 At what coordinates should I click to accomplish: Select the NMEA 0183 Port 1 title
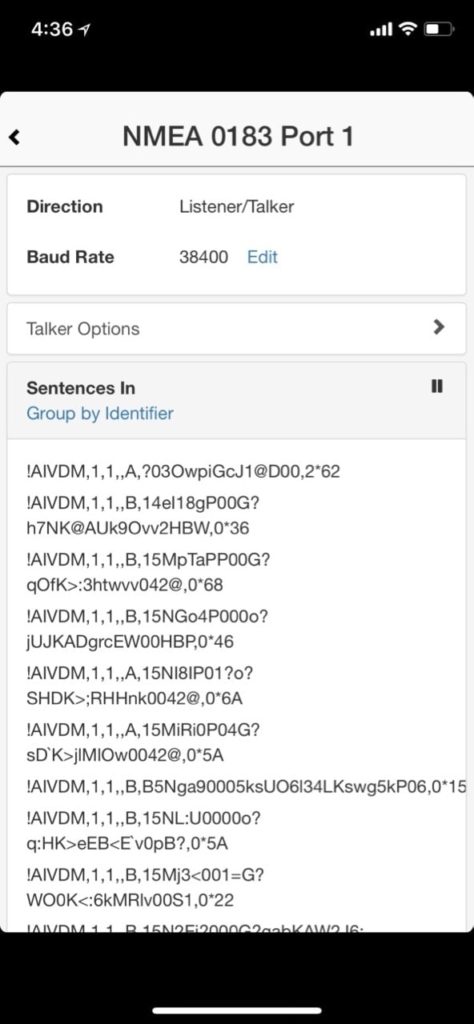pos(238,137)
